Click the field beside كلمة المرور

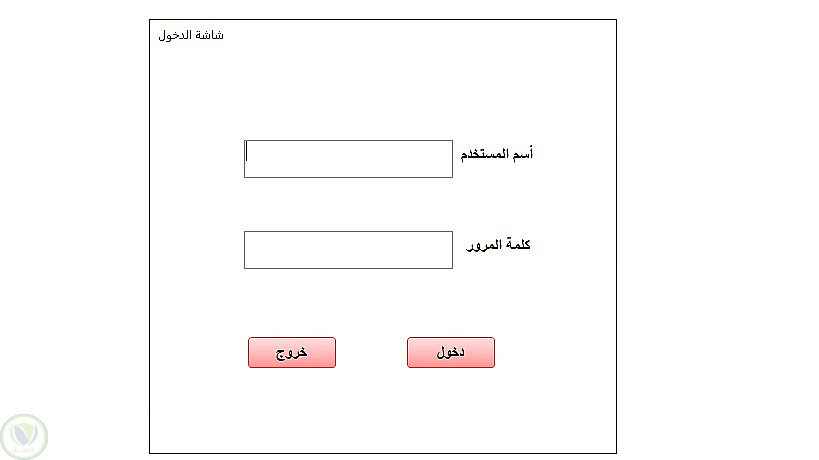pos(348,250)
